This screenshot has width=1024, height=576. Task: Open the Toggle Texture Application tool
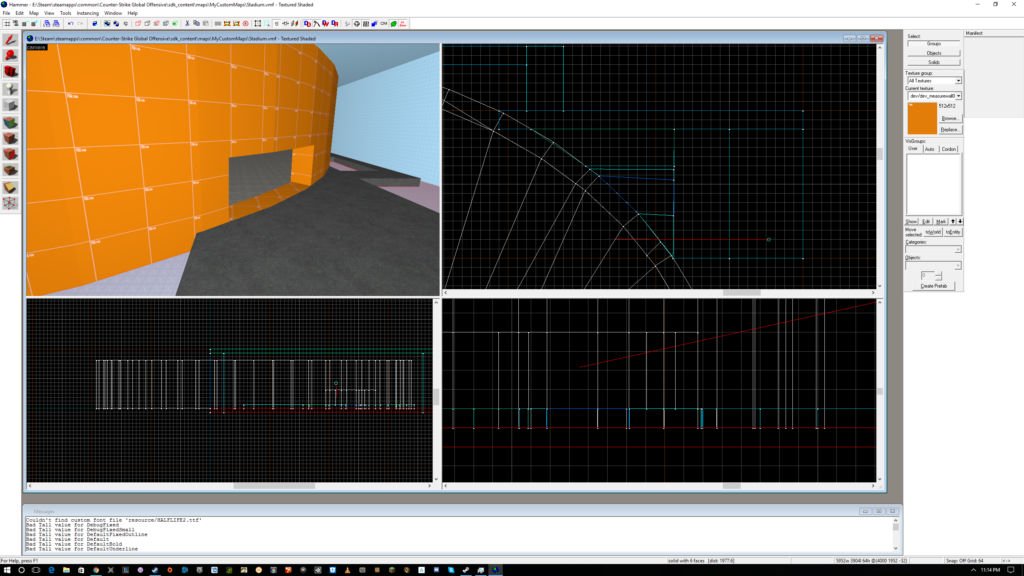(x=10, y=122)
